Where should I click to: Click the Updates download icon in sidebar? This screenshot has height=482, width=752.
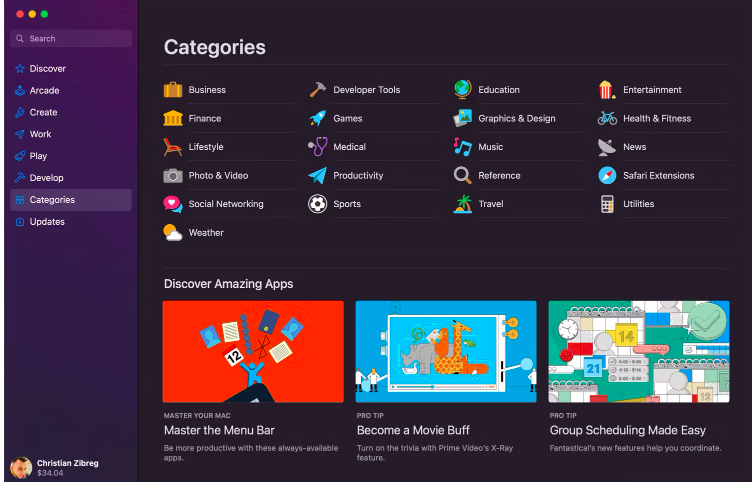coord(20,222)
